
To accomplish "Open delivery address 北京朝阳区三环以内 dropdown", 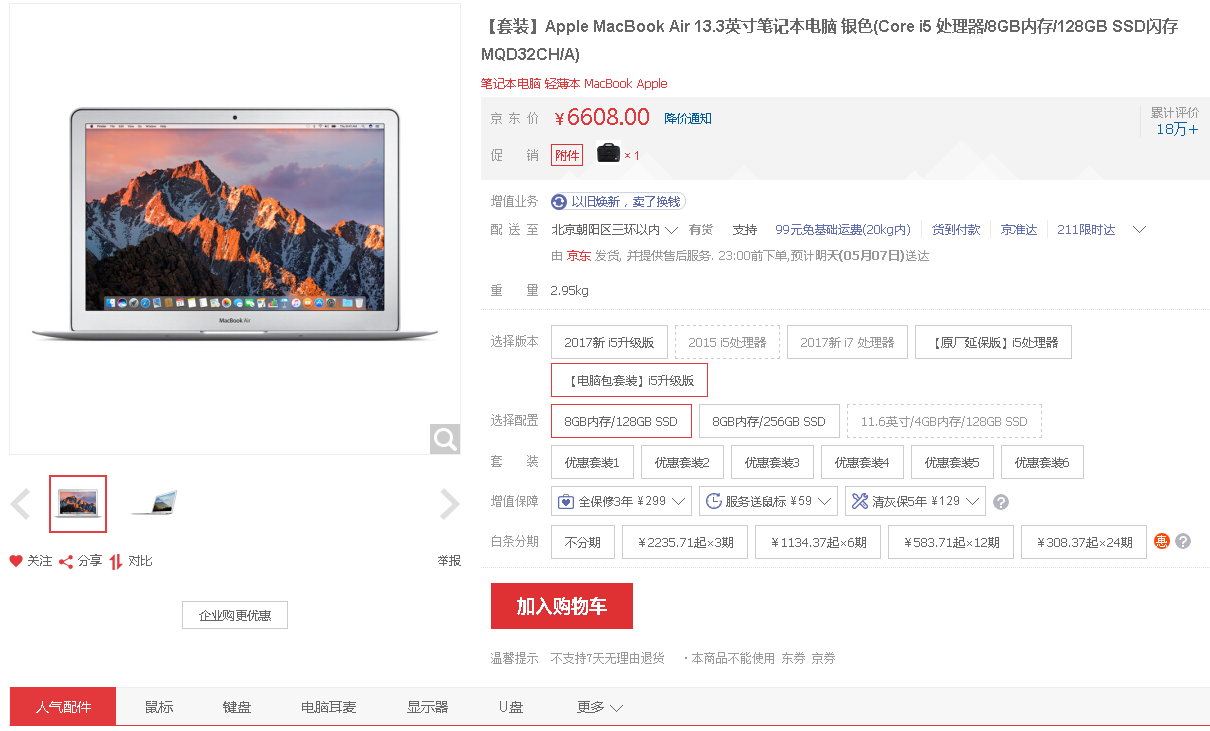I will (x=615, y=230).
